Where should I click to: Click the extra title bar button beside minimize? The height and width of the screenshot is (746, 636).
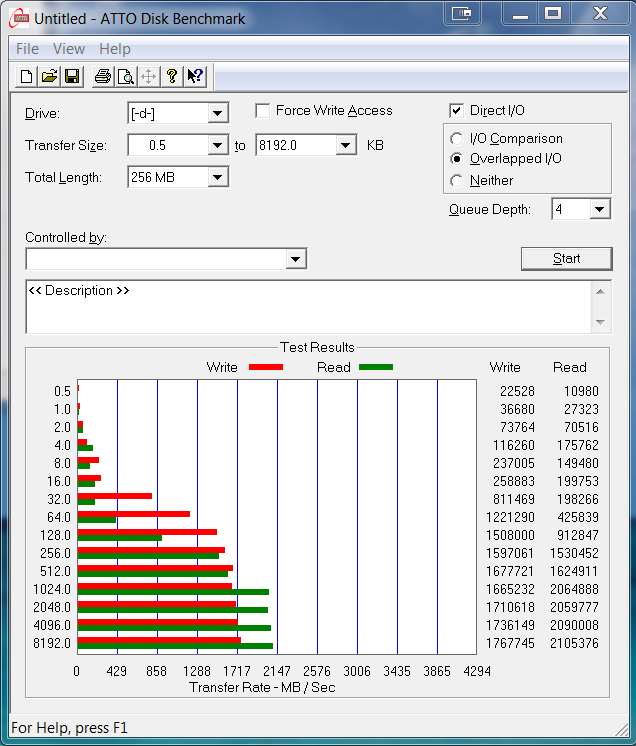[x=461, y=13]
